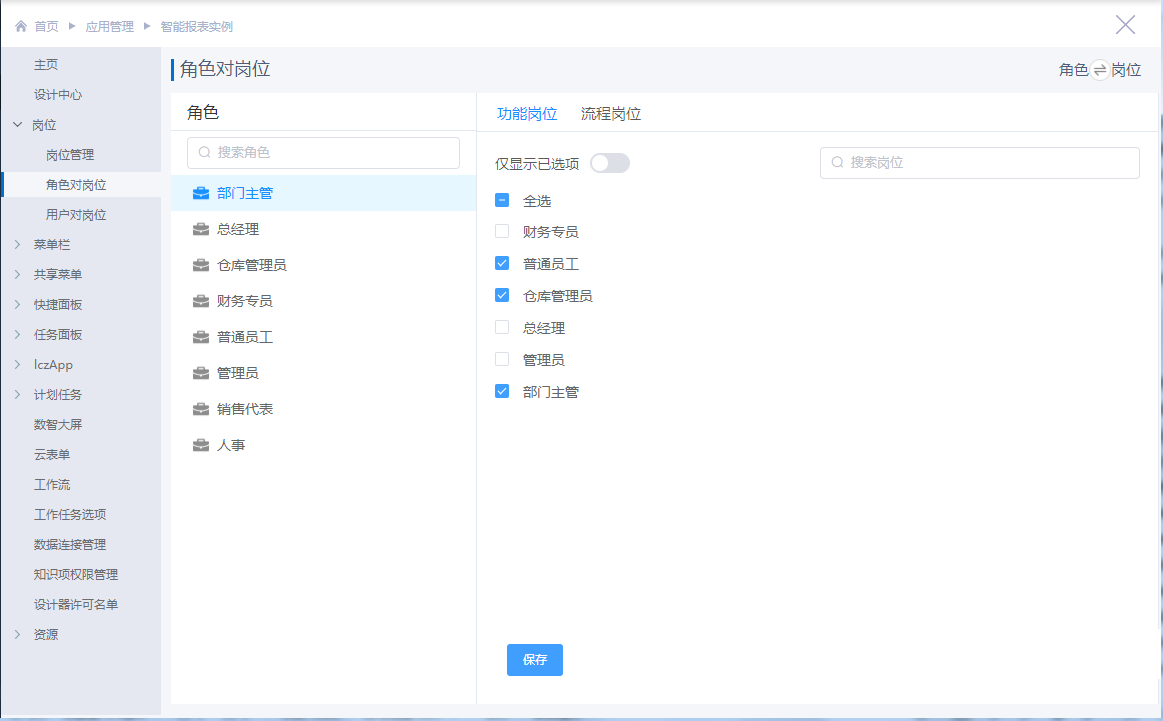
Task: Toggle the 仅显示已选项 switch
Action: 609,163
